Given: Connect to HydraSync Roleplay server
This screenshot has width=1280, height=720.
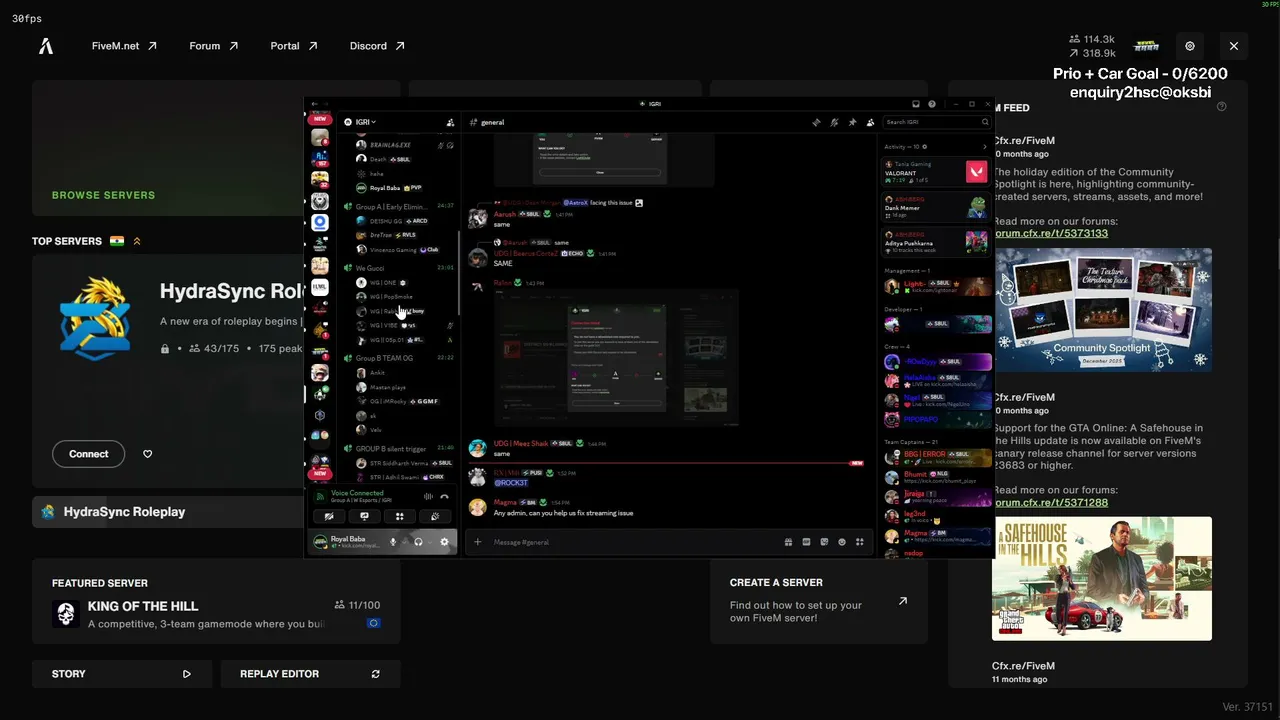Looking at the screenshot, I should tap(89, 454).
